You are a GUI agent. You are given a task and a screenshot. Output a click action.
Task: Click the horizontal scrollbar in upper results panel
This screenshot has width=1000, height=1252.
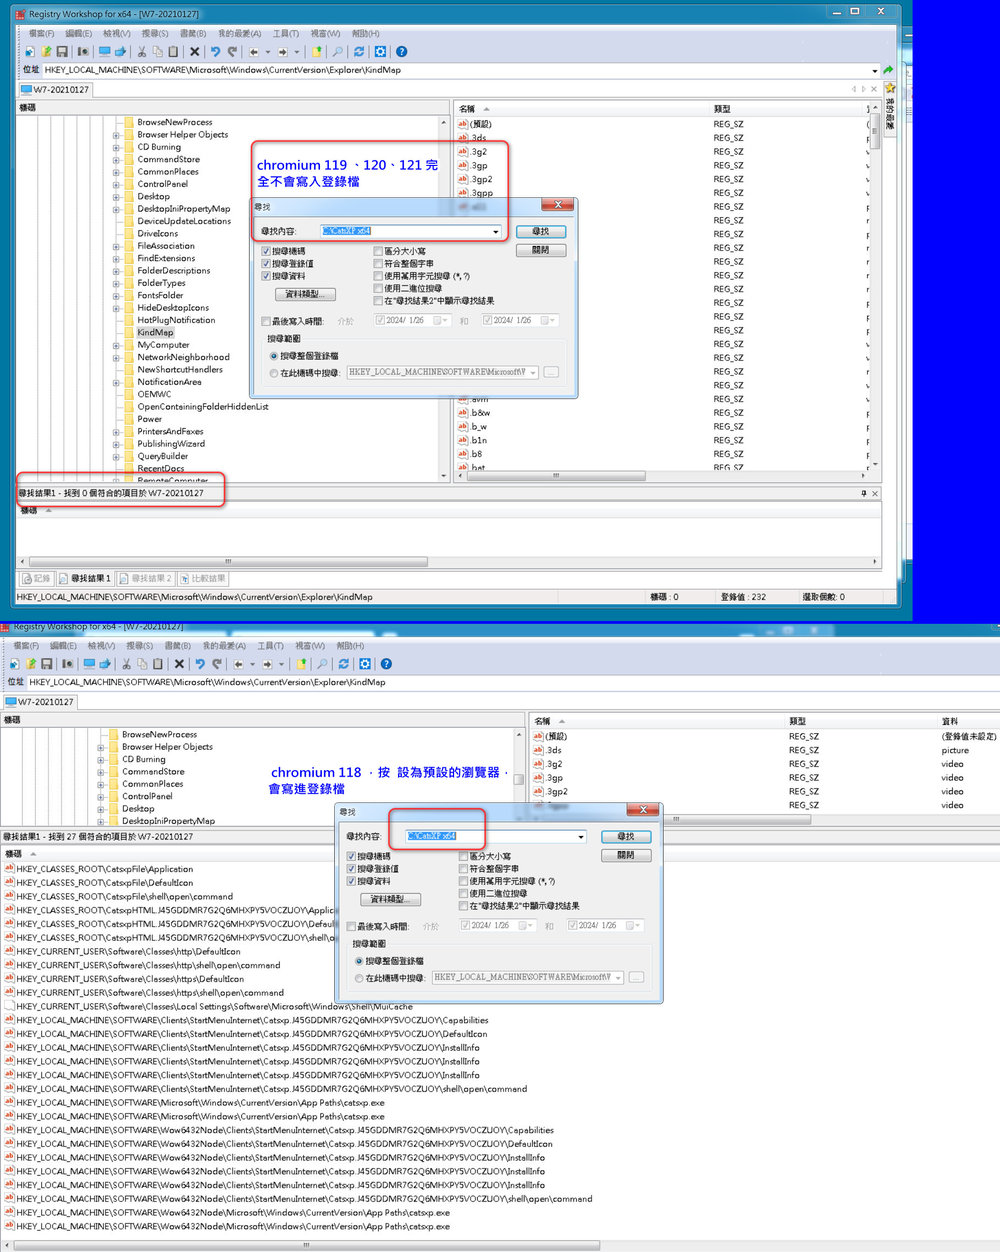[227, 561]
